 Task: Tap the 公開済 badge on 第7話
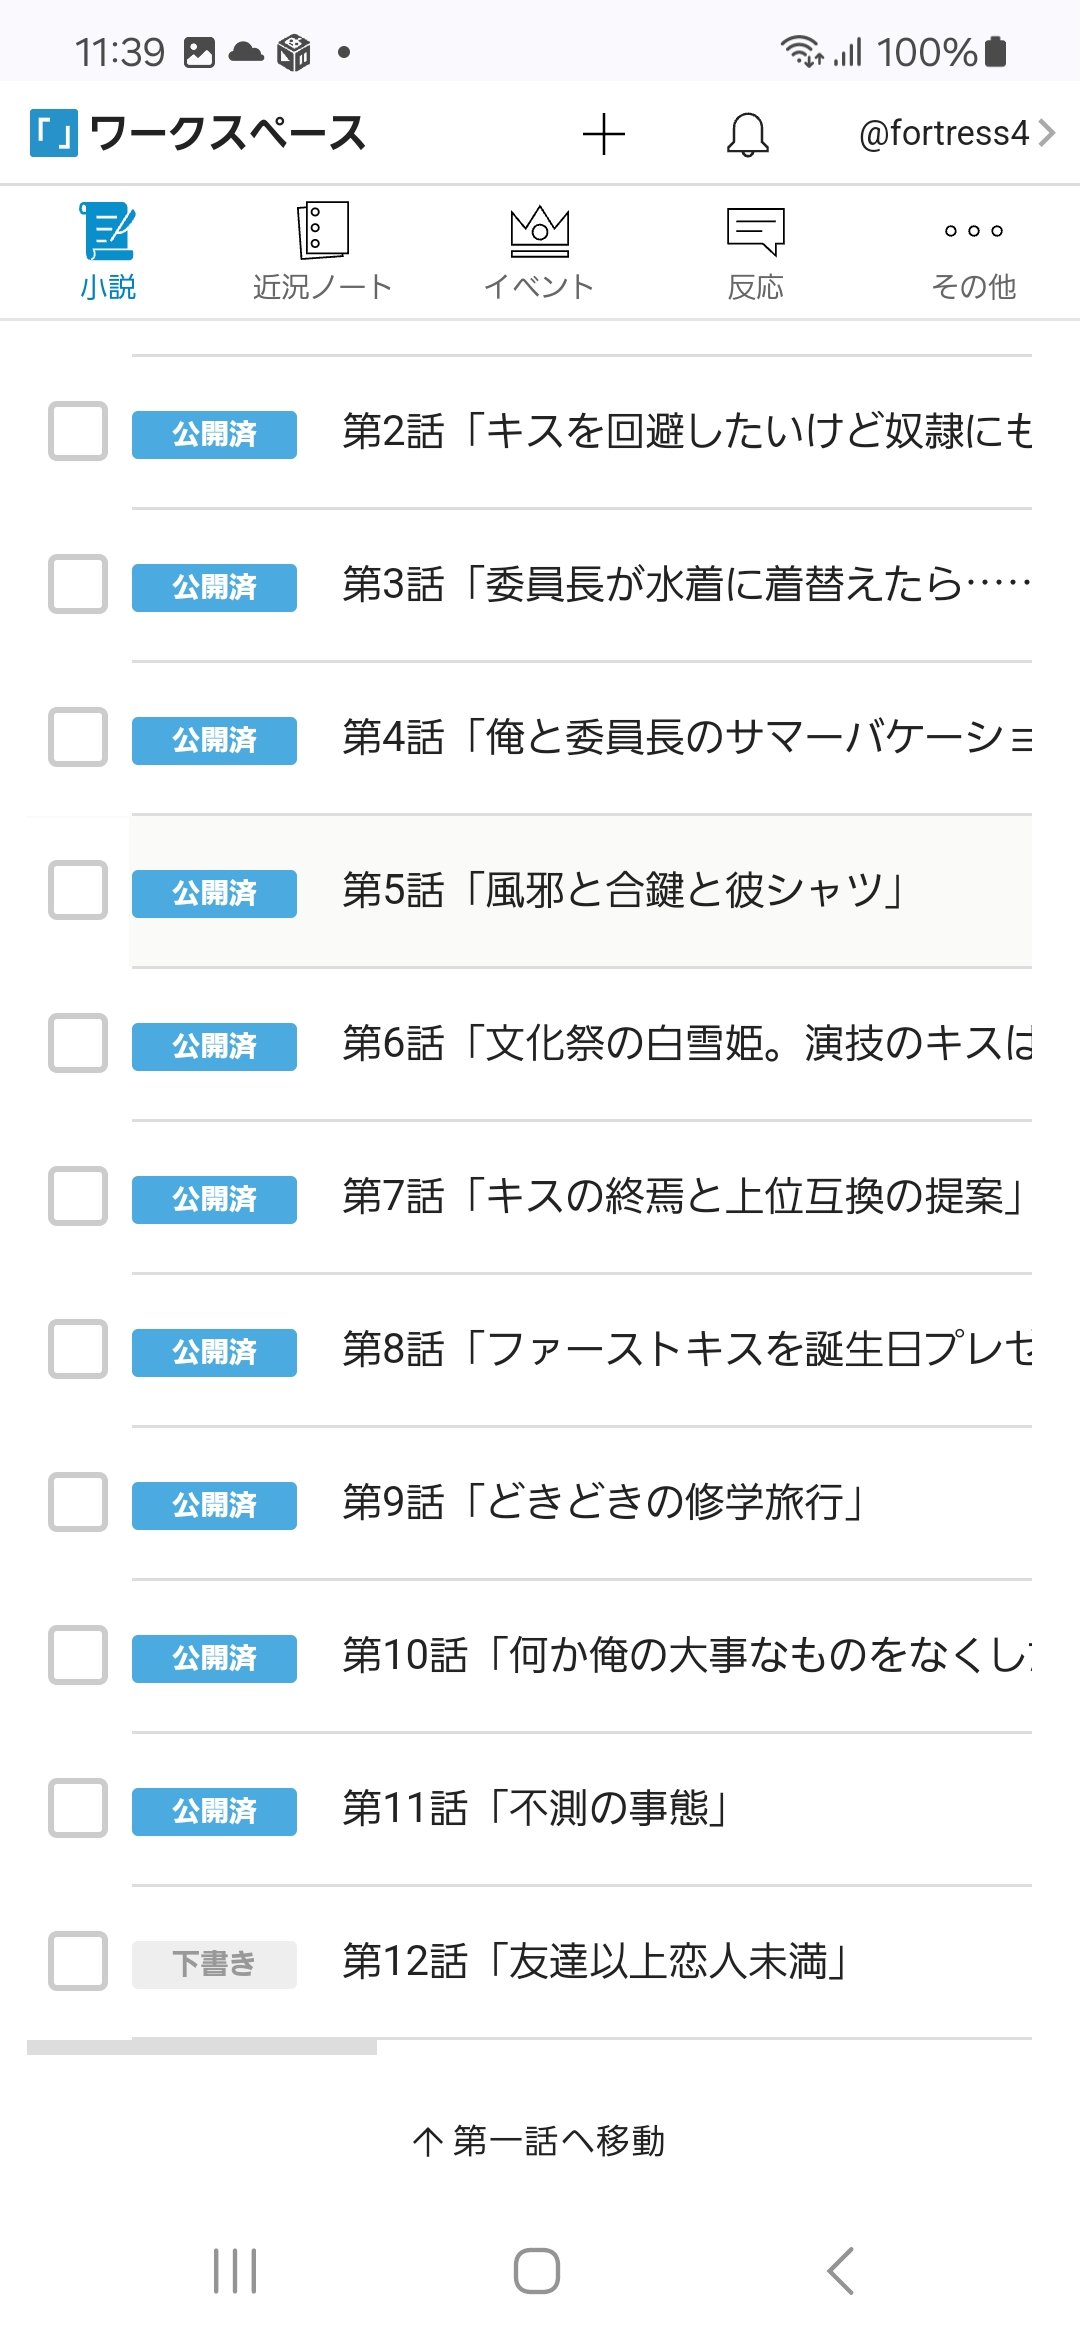tap(214, 1199)
